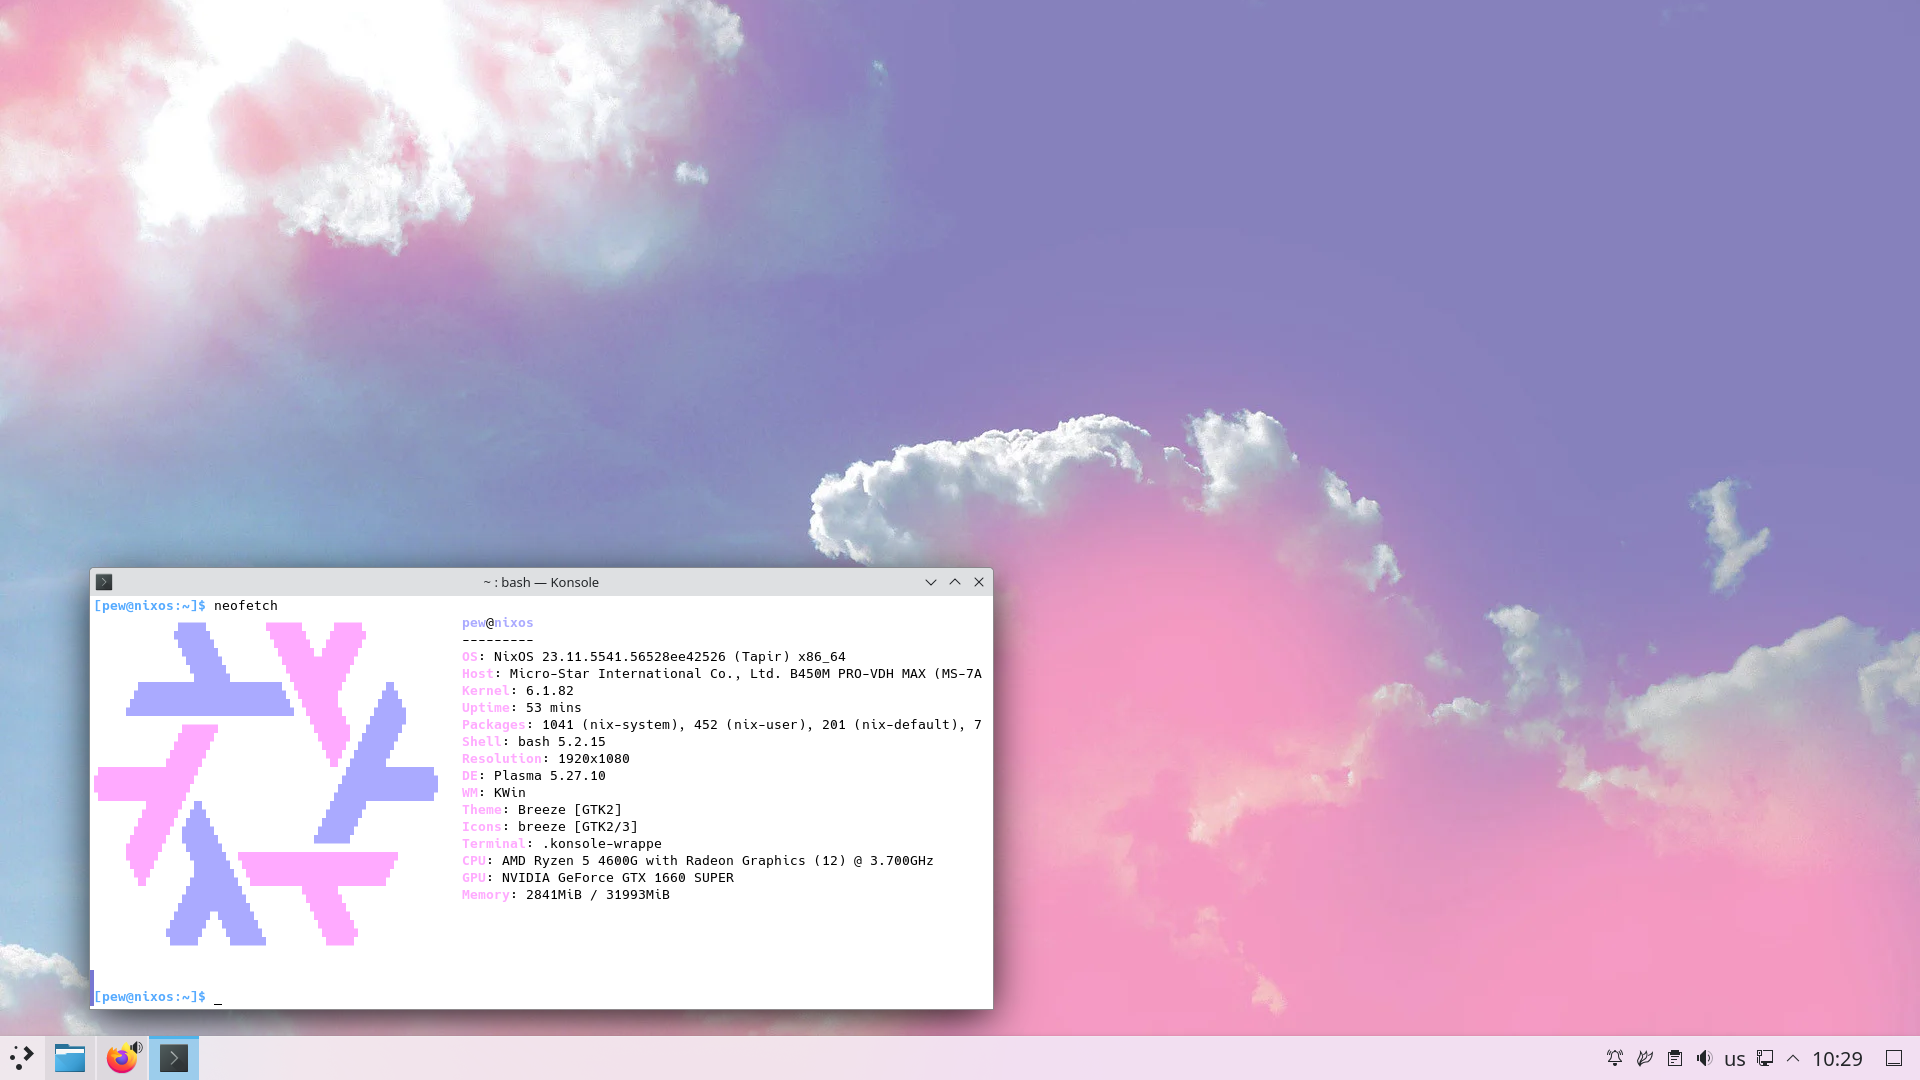The height and width of the screenshot is (1080, 1920).
Task: Open the clipboard history tray icon
Action: coord(1675,1058)
